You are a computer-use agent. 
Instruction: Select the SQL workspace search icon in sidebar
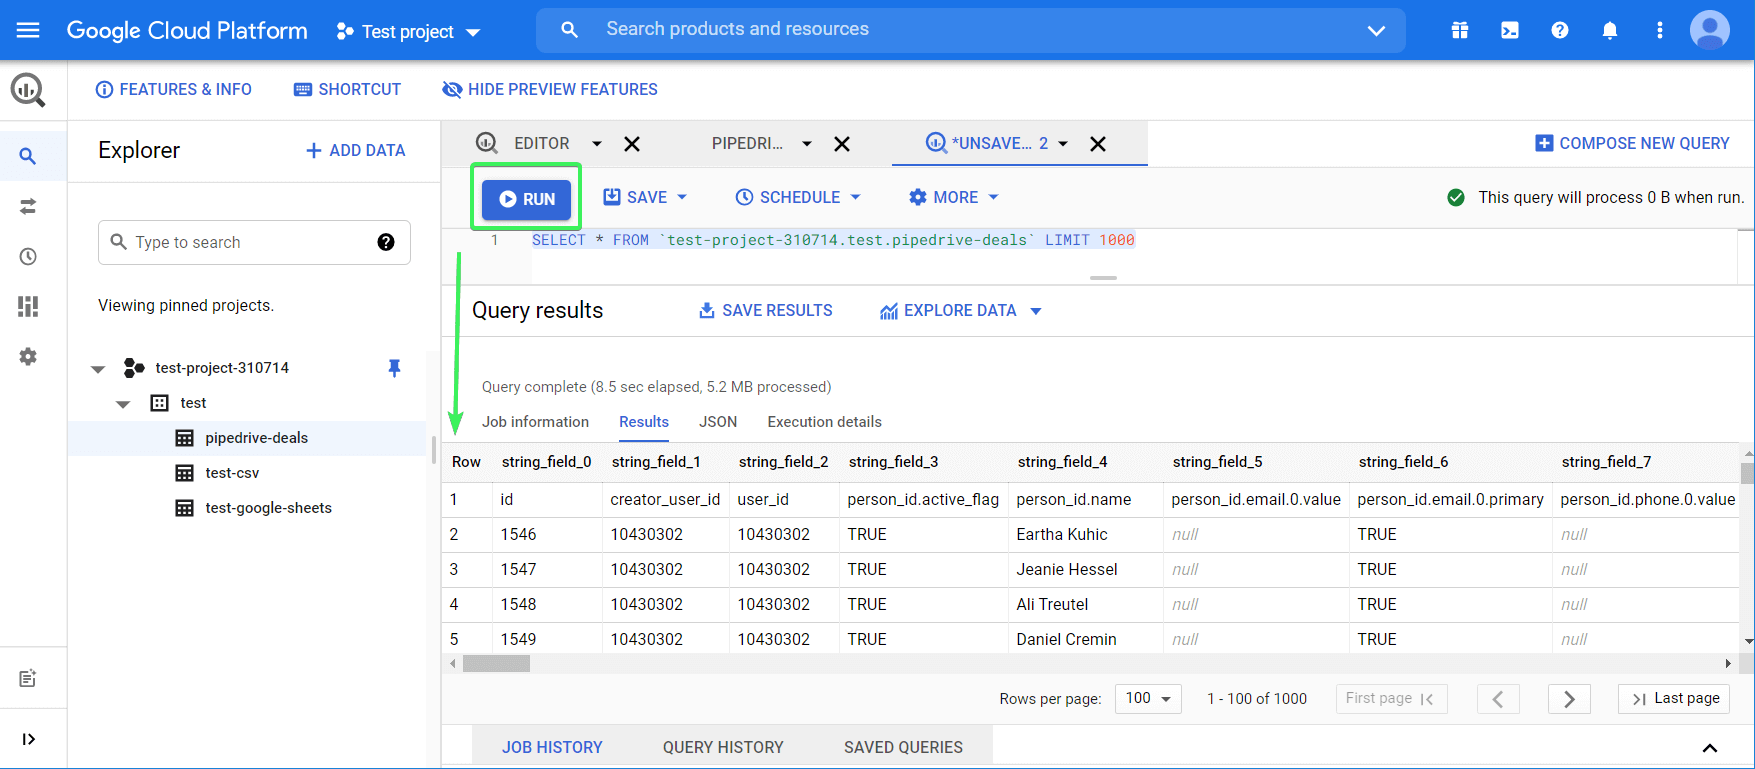[28, 156]
